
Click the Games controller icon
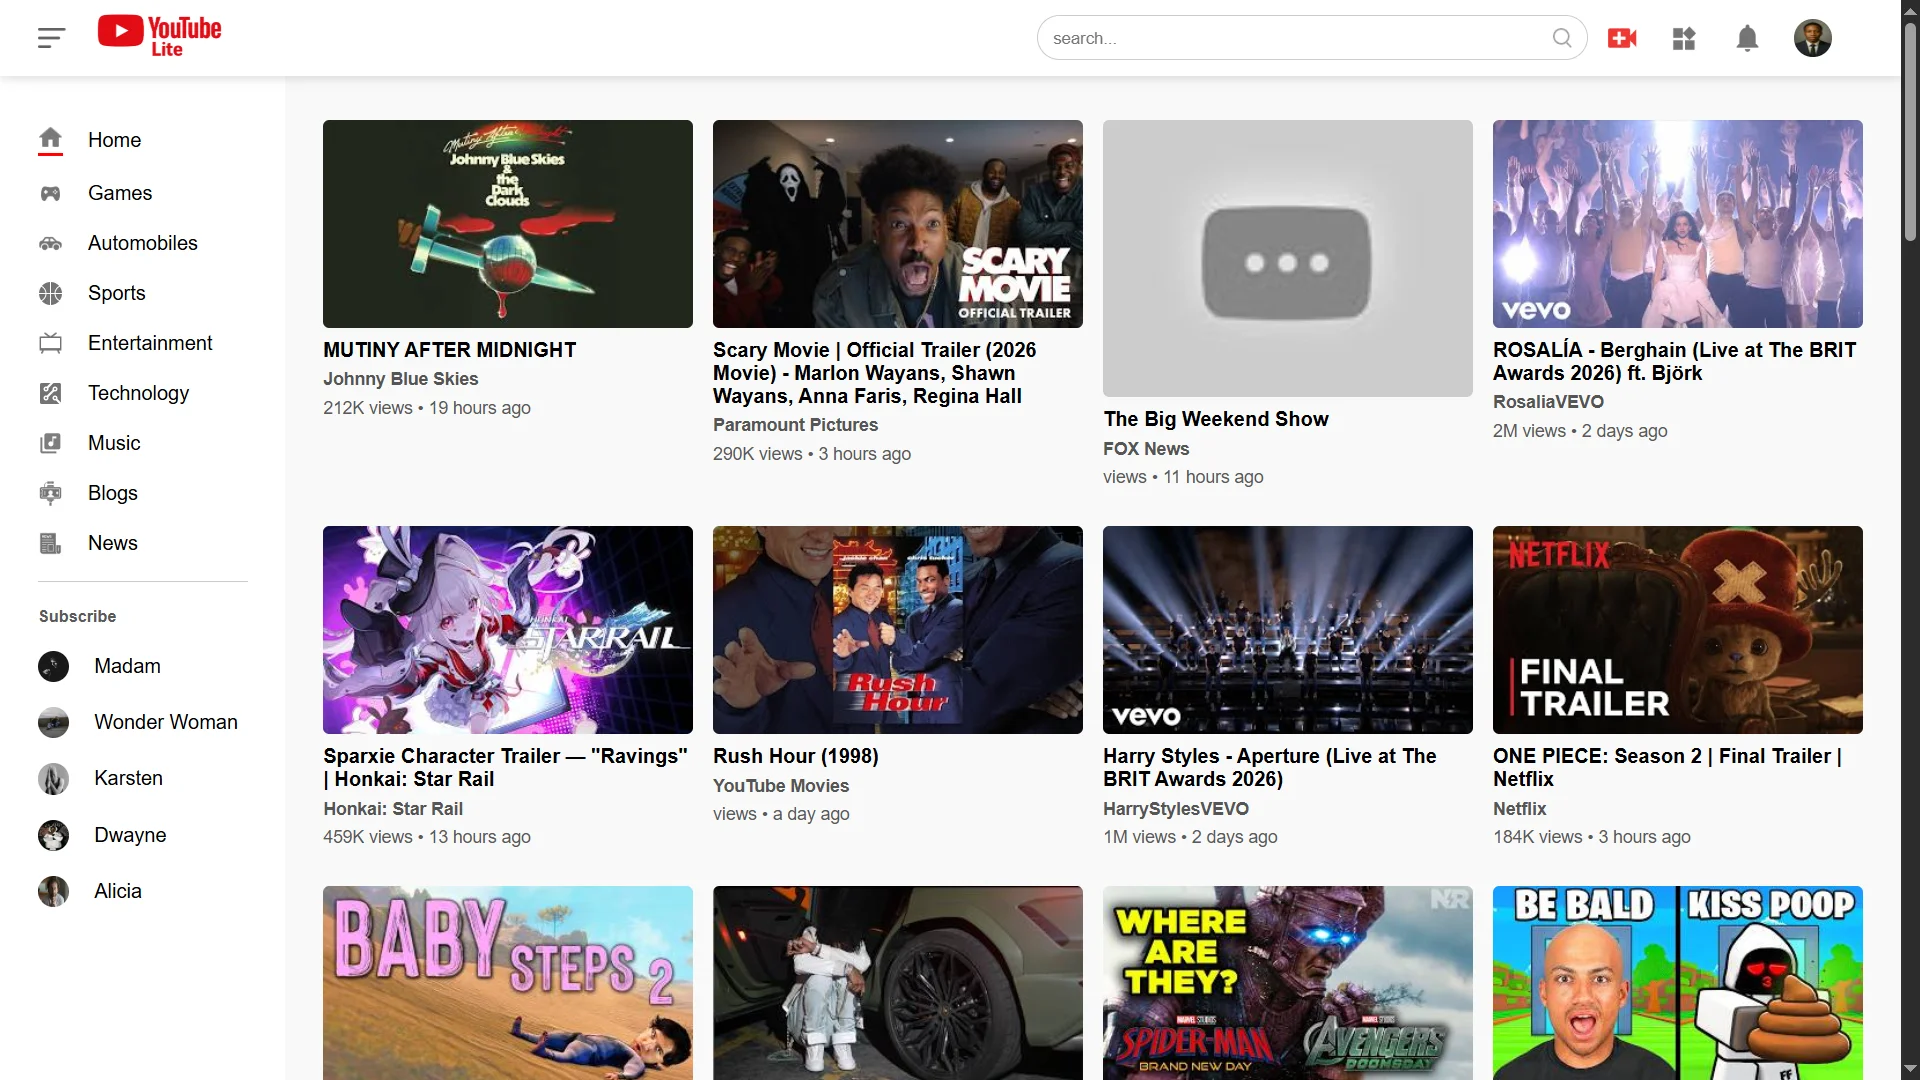[50, 193]
